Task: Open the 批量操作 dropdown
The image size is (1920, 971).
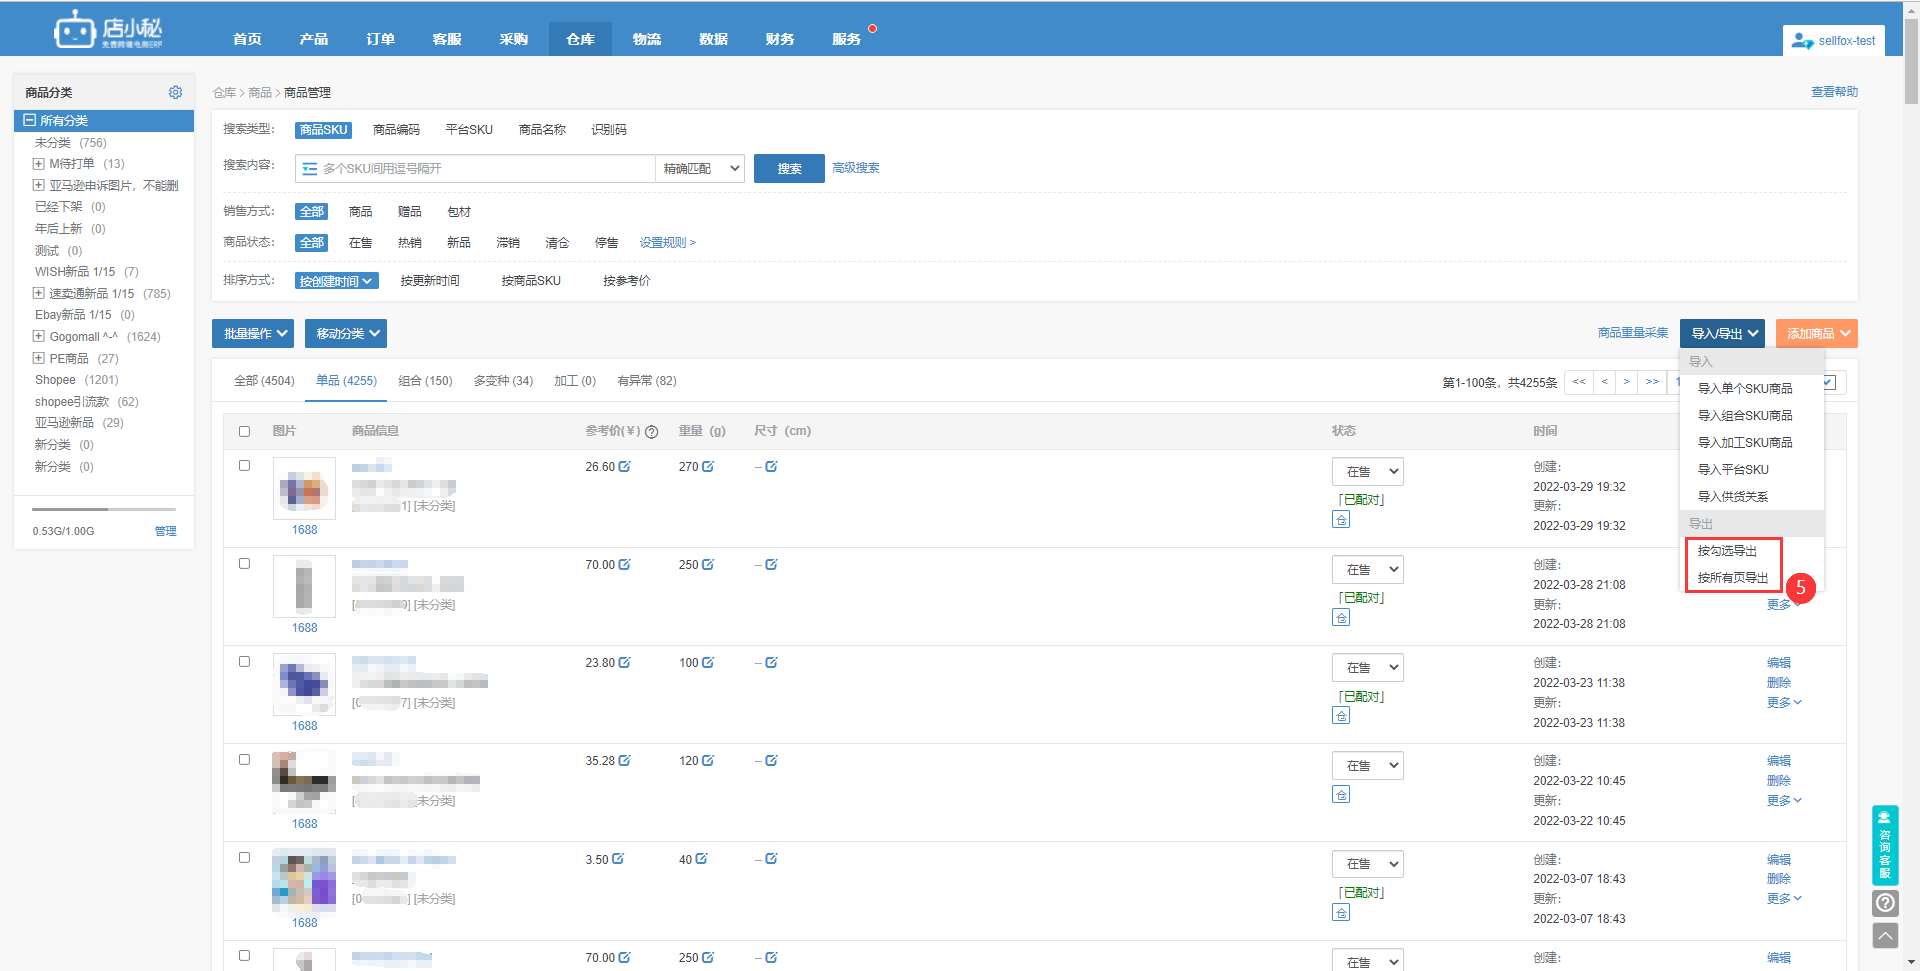Action: point(253,334)
